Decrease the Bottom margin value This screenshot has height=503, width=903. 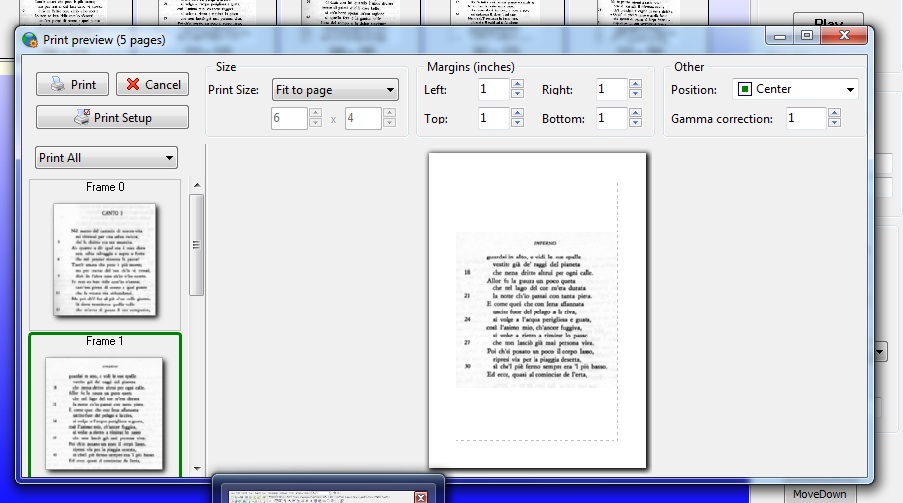click(635, 123)
